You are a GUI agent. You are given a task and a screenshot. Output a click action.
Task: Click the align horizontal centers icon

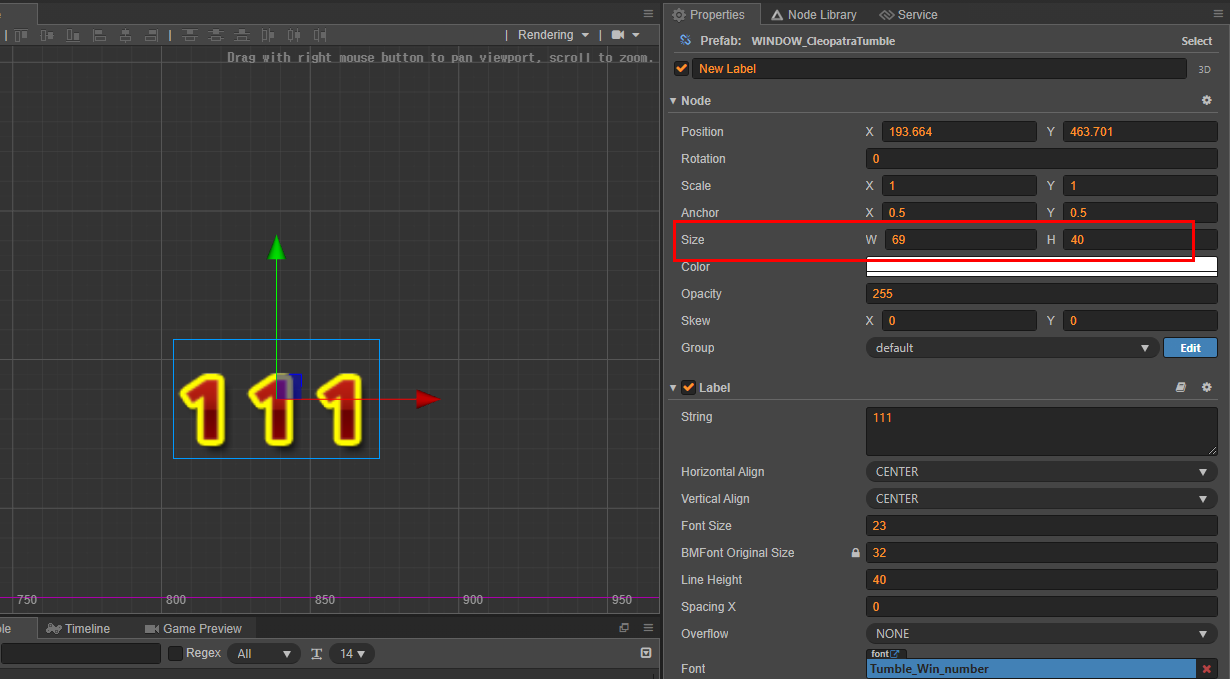click(x=125, y=35)
